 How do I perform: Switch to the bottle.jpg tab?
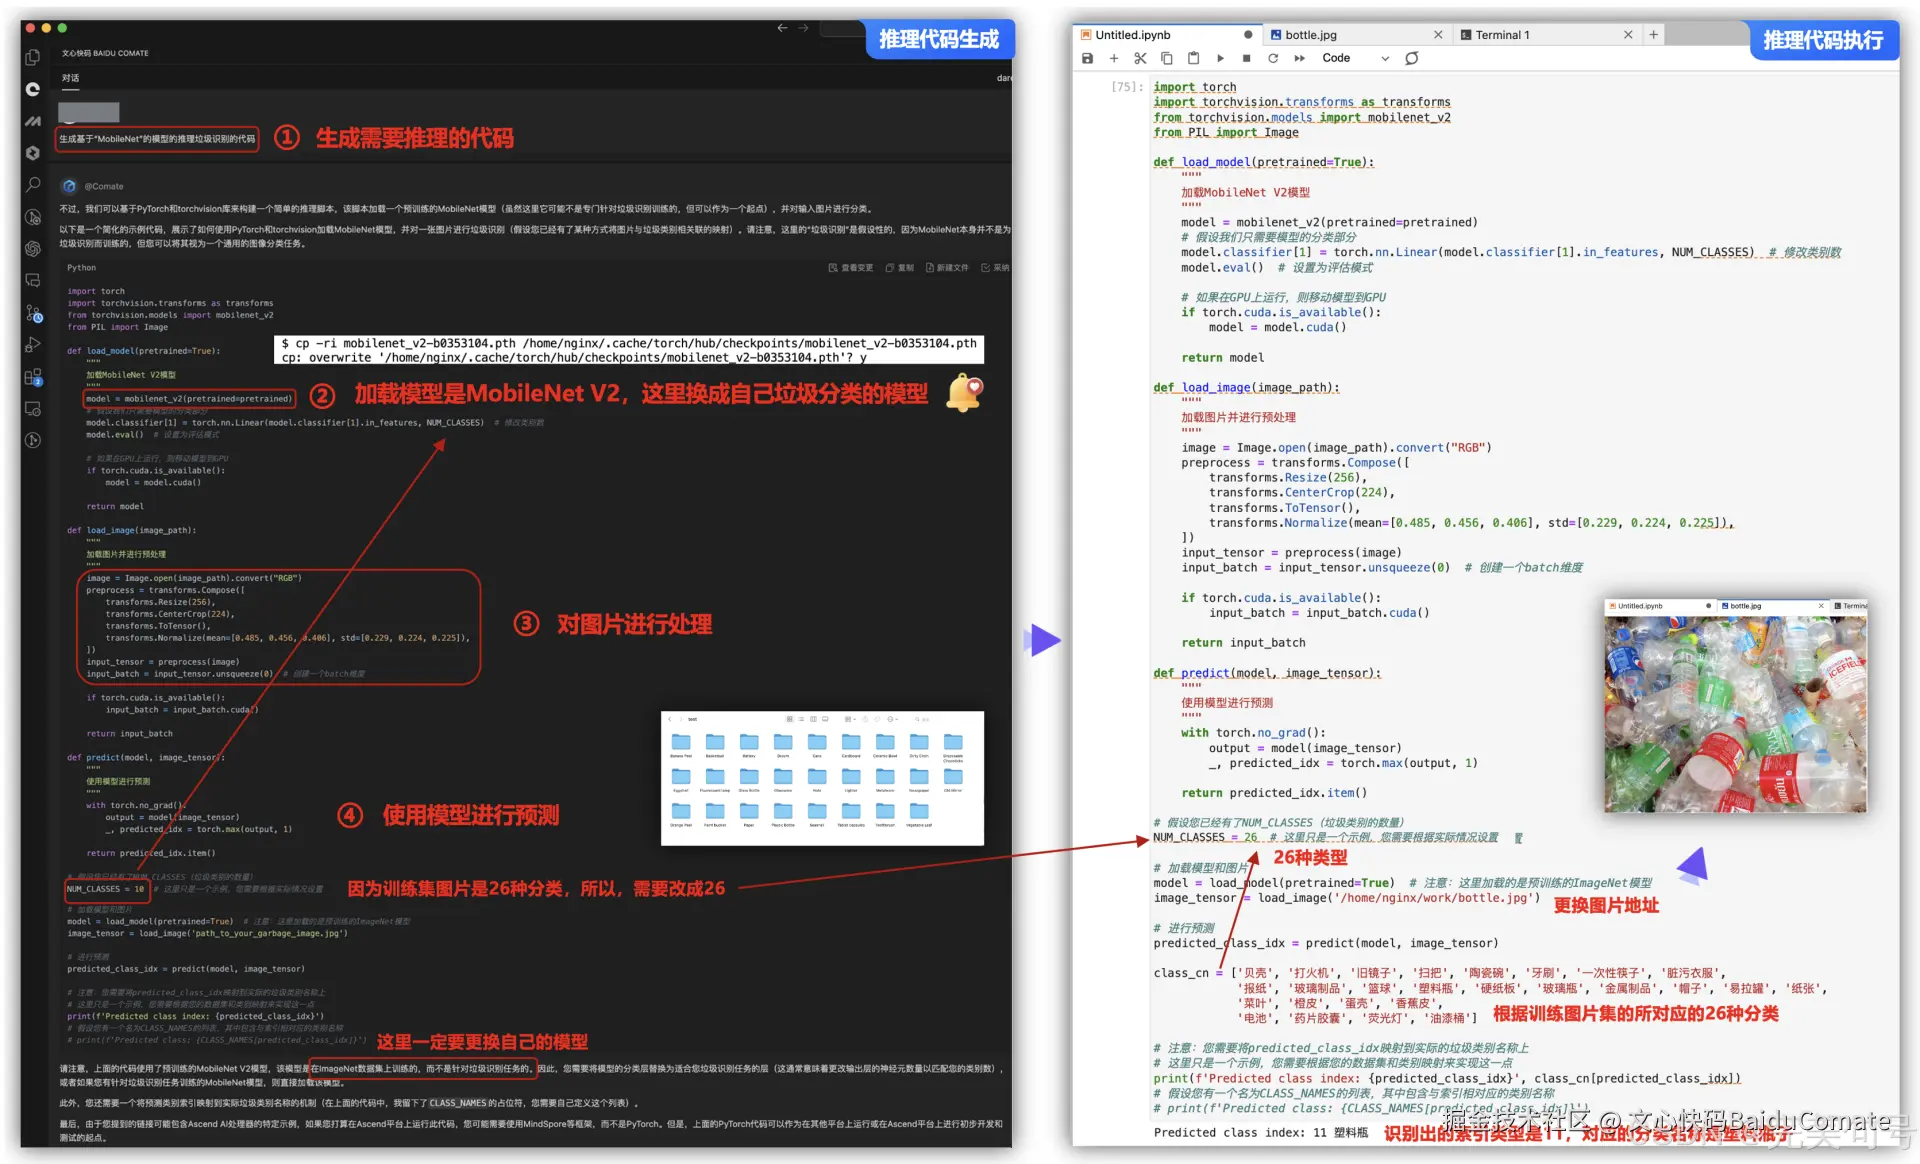pos(1310,35)
